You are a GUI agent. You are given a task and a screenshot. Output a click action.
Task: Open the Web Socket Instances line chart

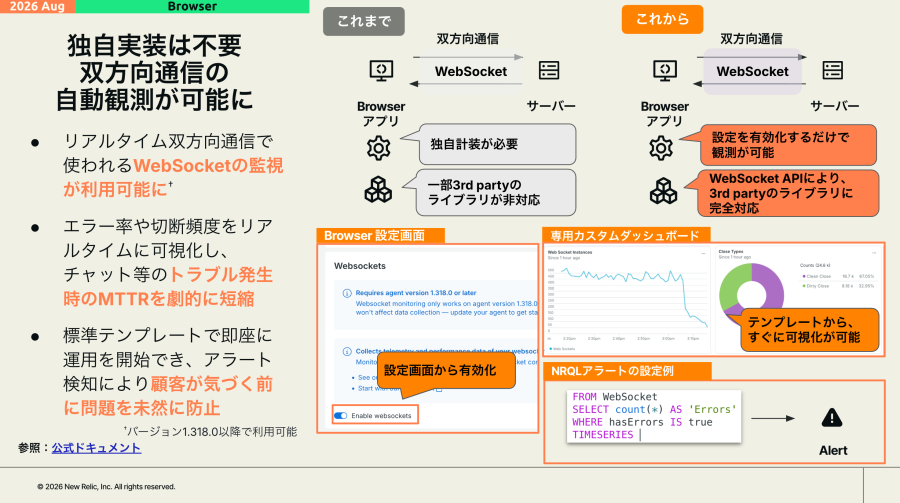pos(628,299)
